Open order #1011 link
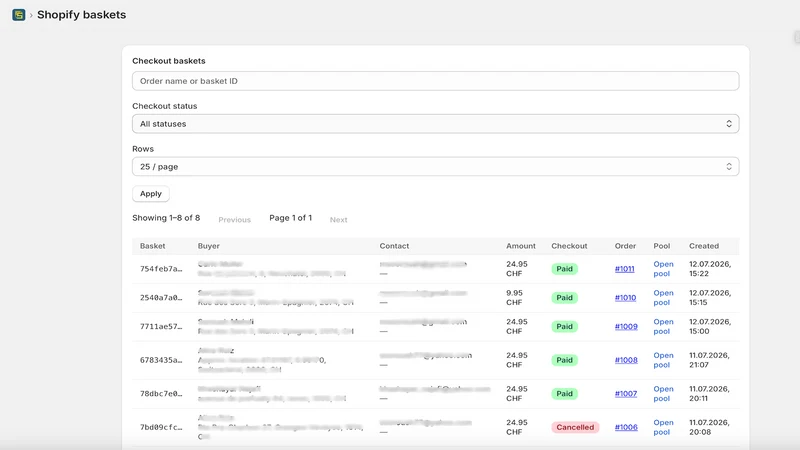This screenshot has width=800, height=450. tap(624, 269)
